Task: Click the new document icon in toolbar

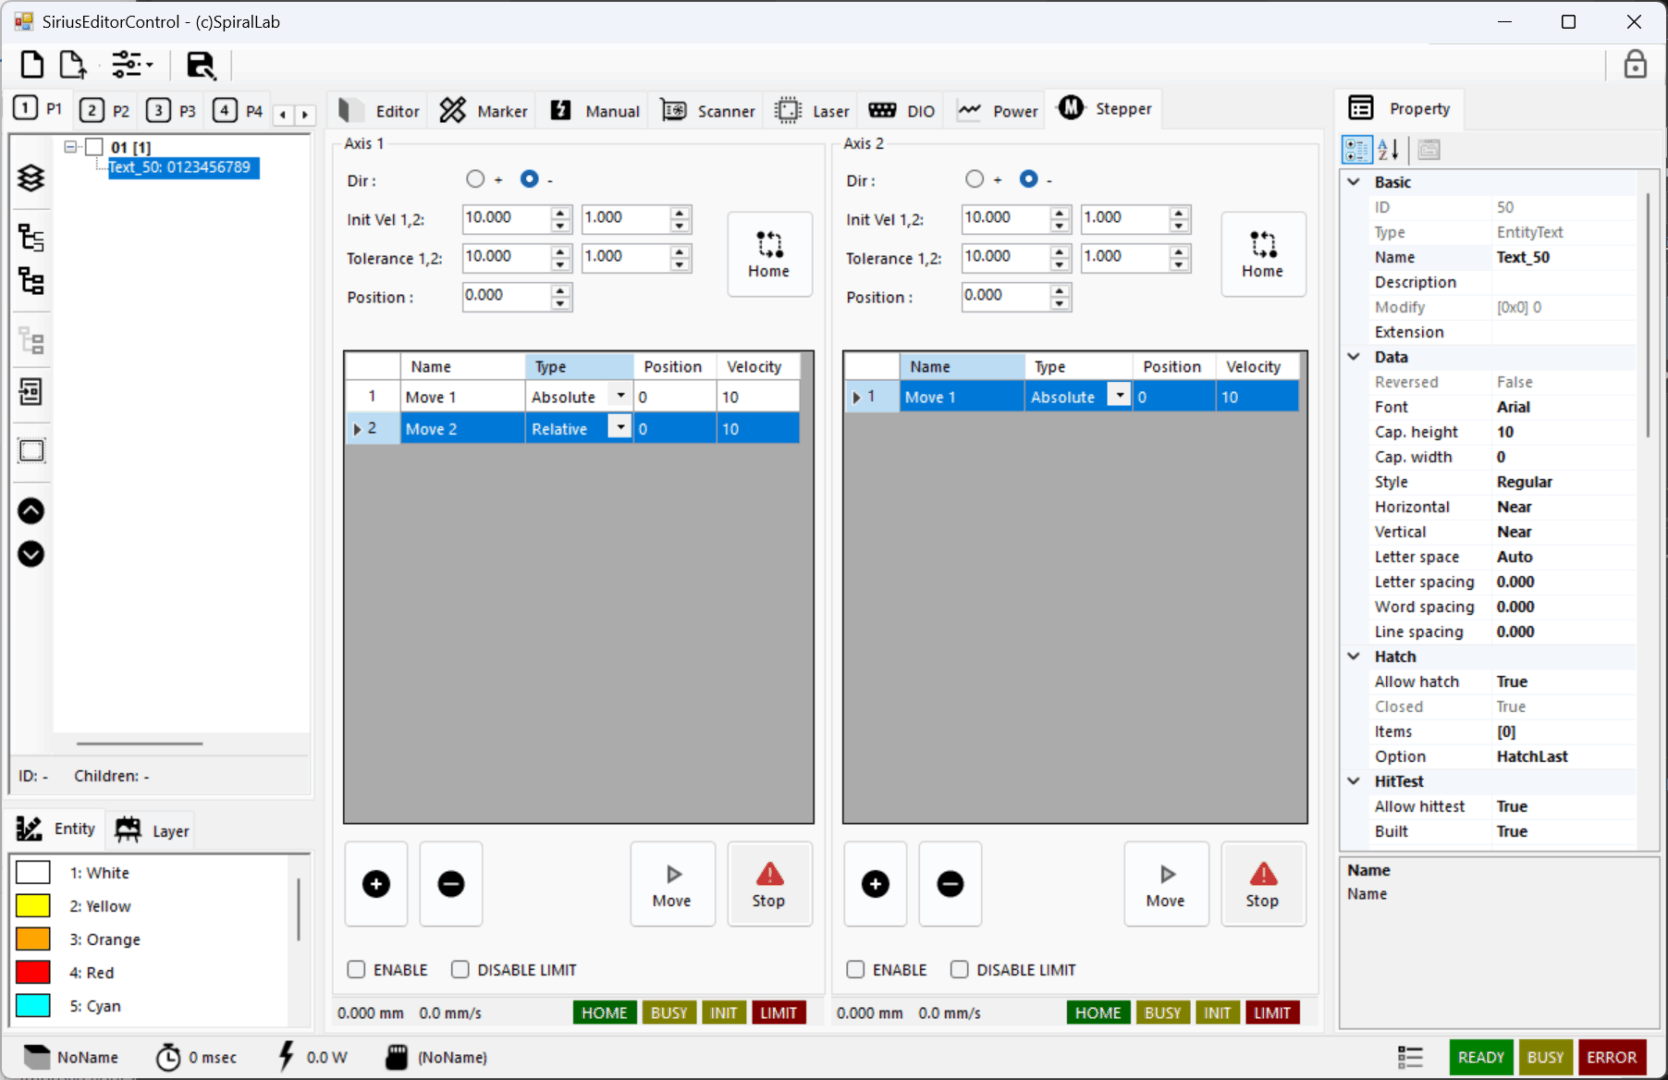Action: (32, 65)
